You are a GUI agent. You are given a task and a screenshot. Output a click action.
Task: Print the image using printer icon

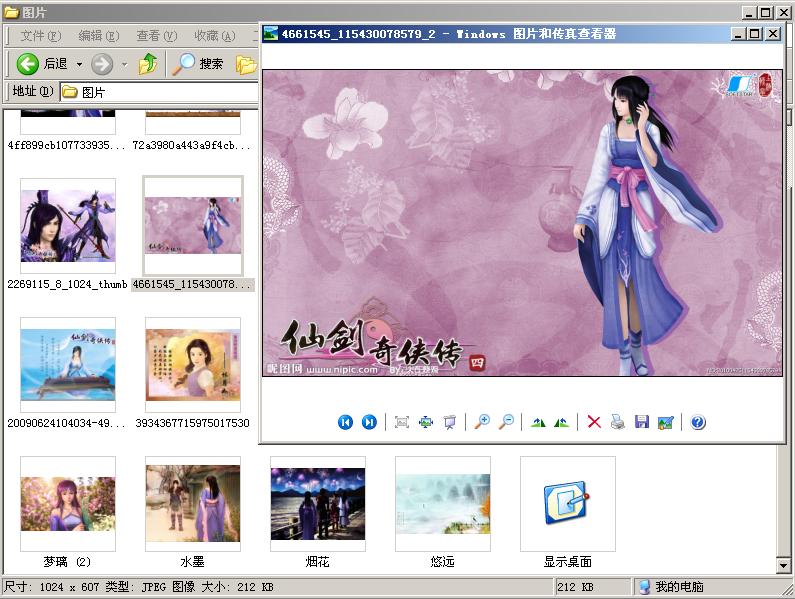(618, 422)
